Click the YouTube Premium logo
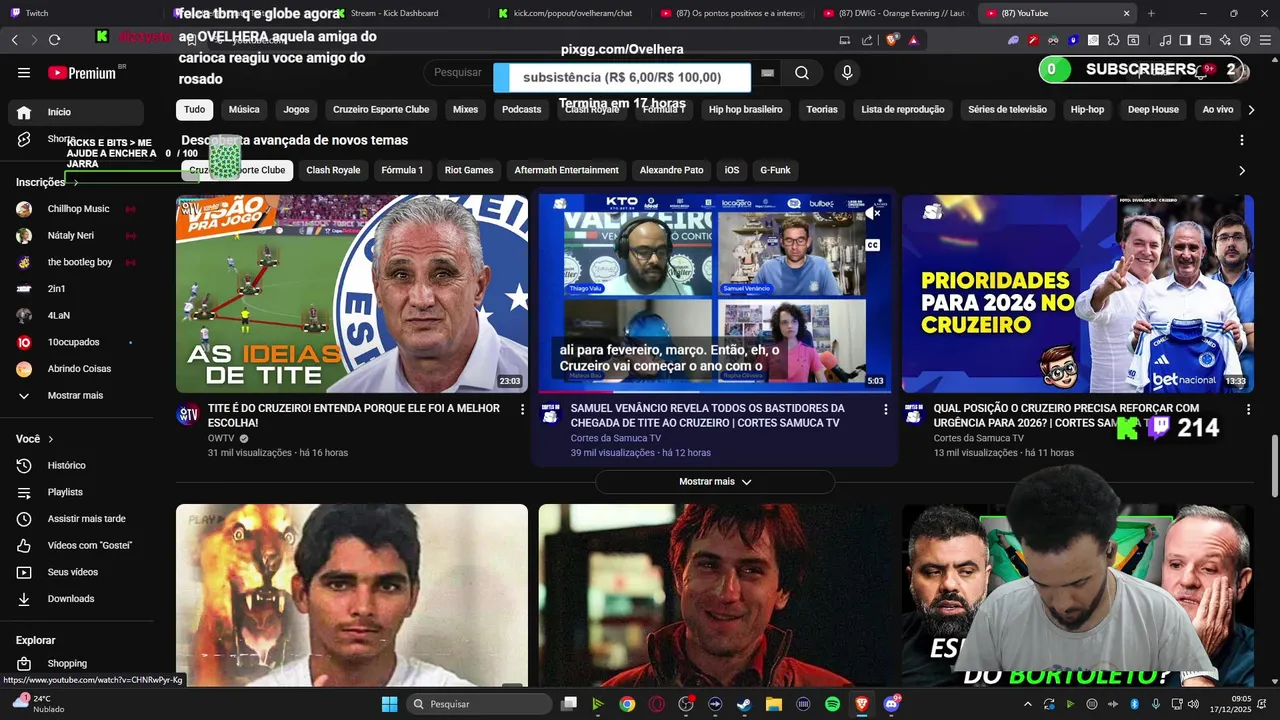Viewport: 1280px width, 720px height. pyautogui.click(x=84, y=73)
